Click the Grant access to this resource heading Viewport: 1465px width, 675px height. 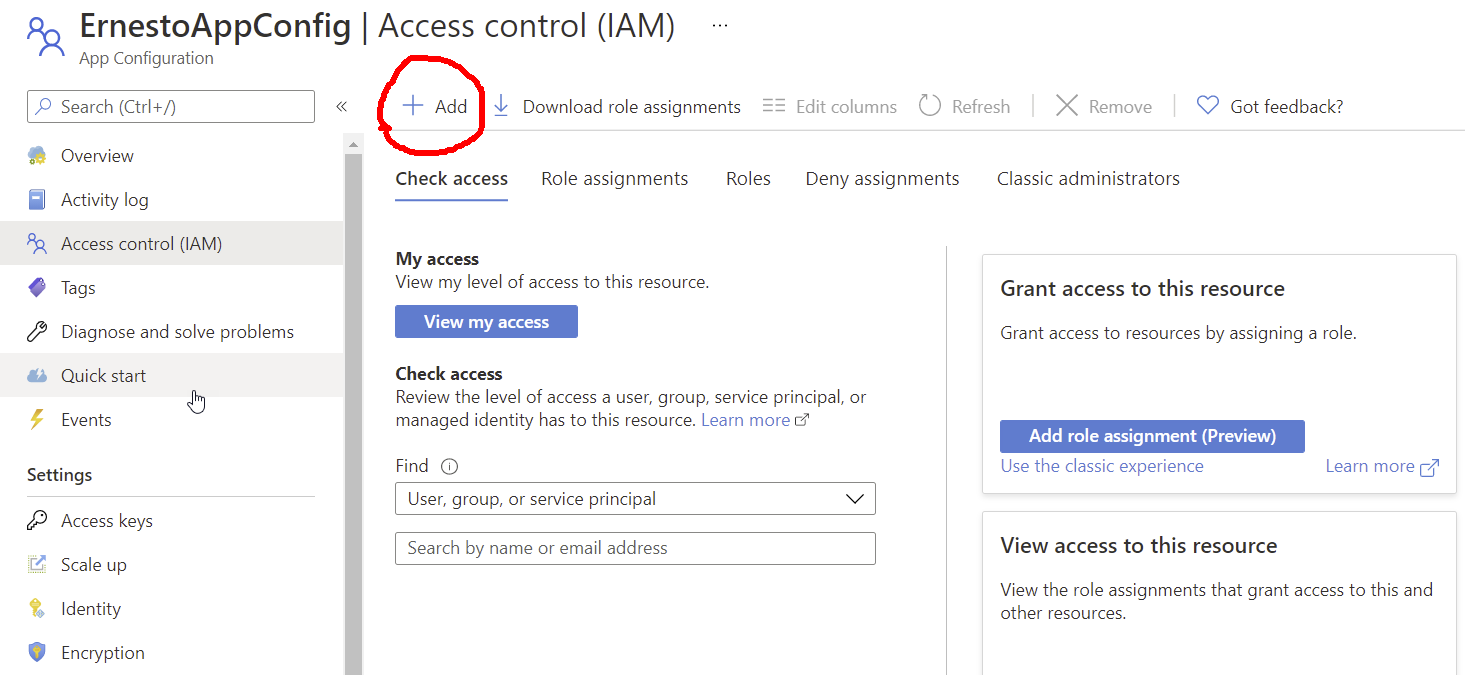click(x=1142, y=289)
